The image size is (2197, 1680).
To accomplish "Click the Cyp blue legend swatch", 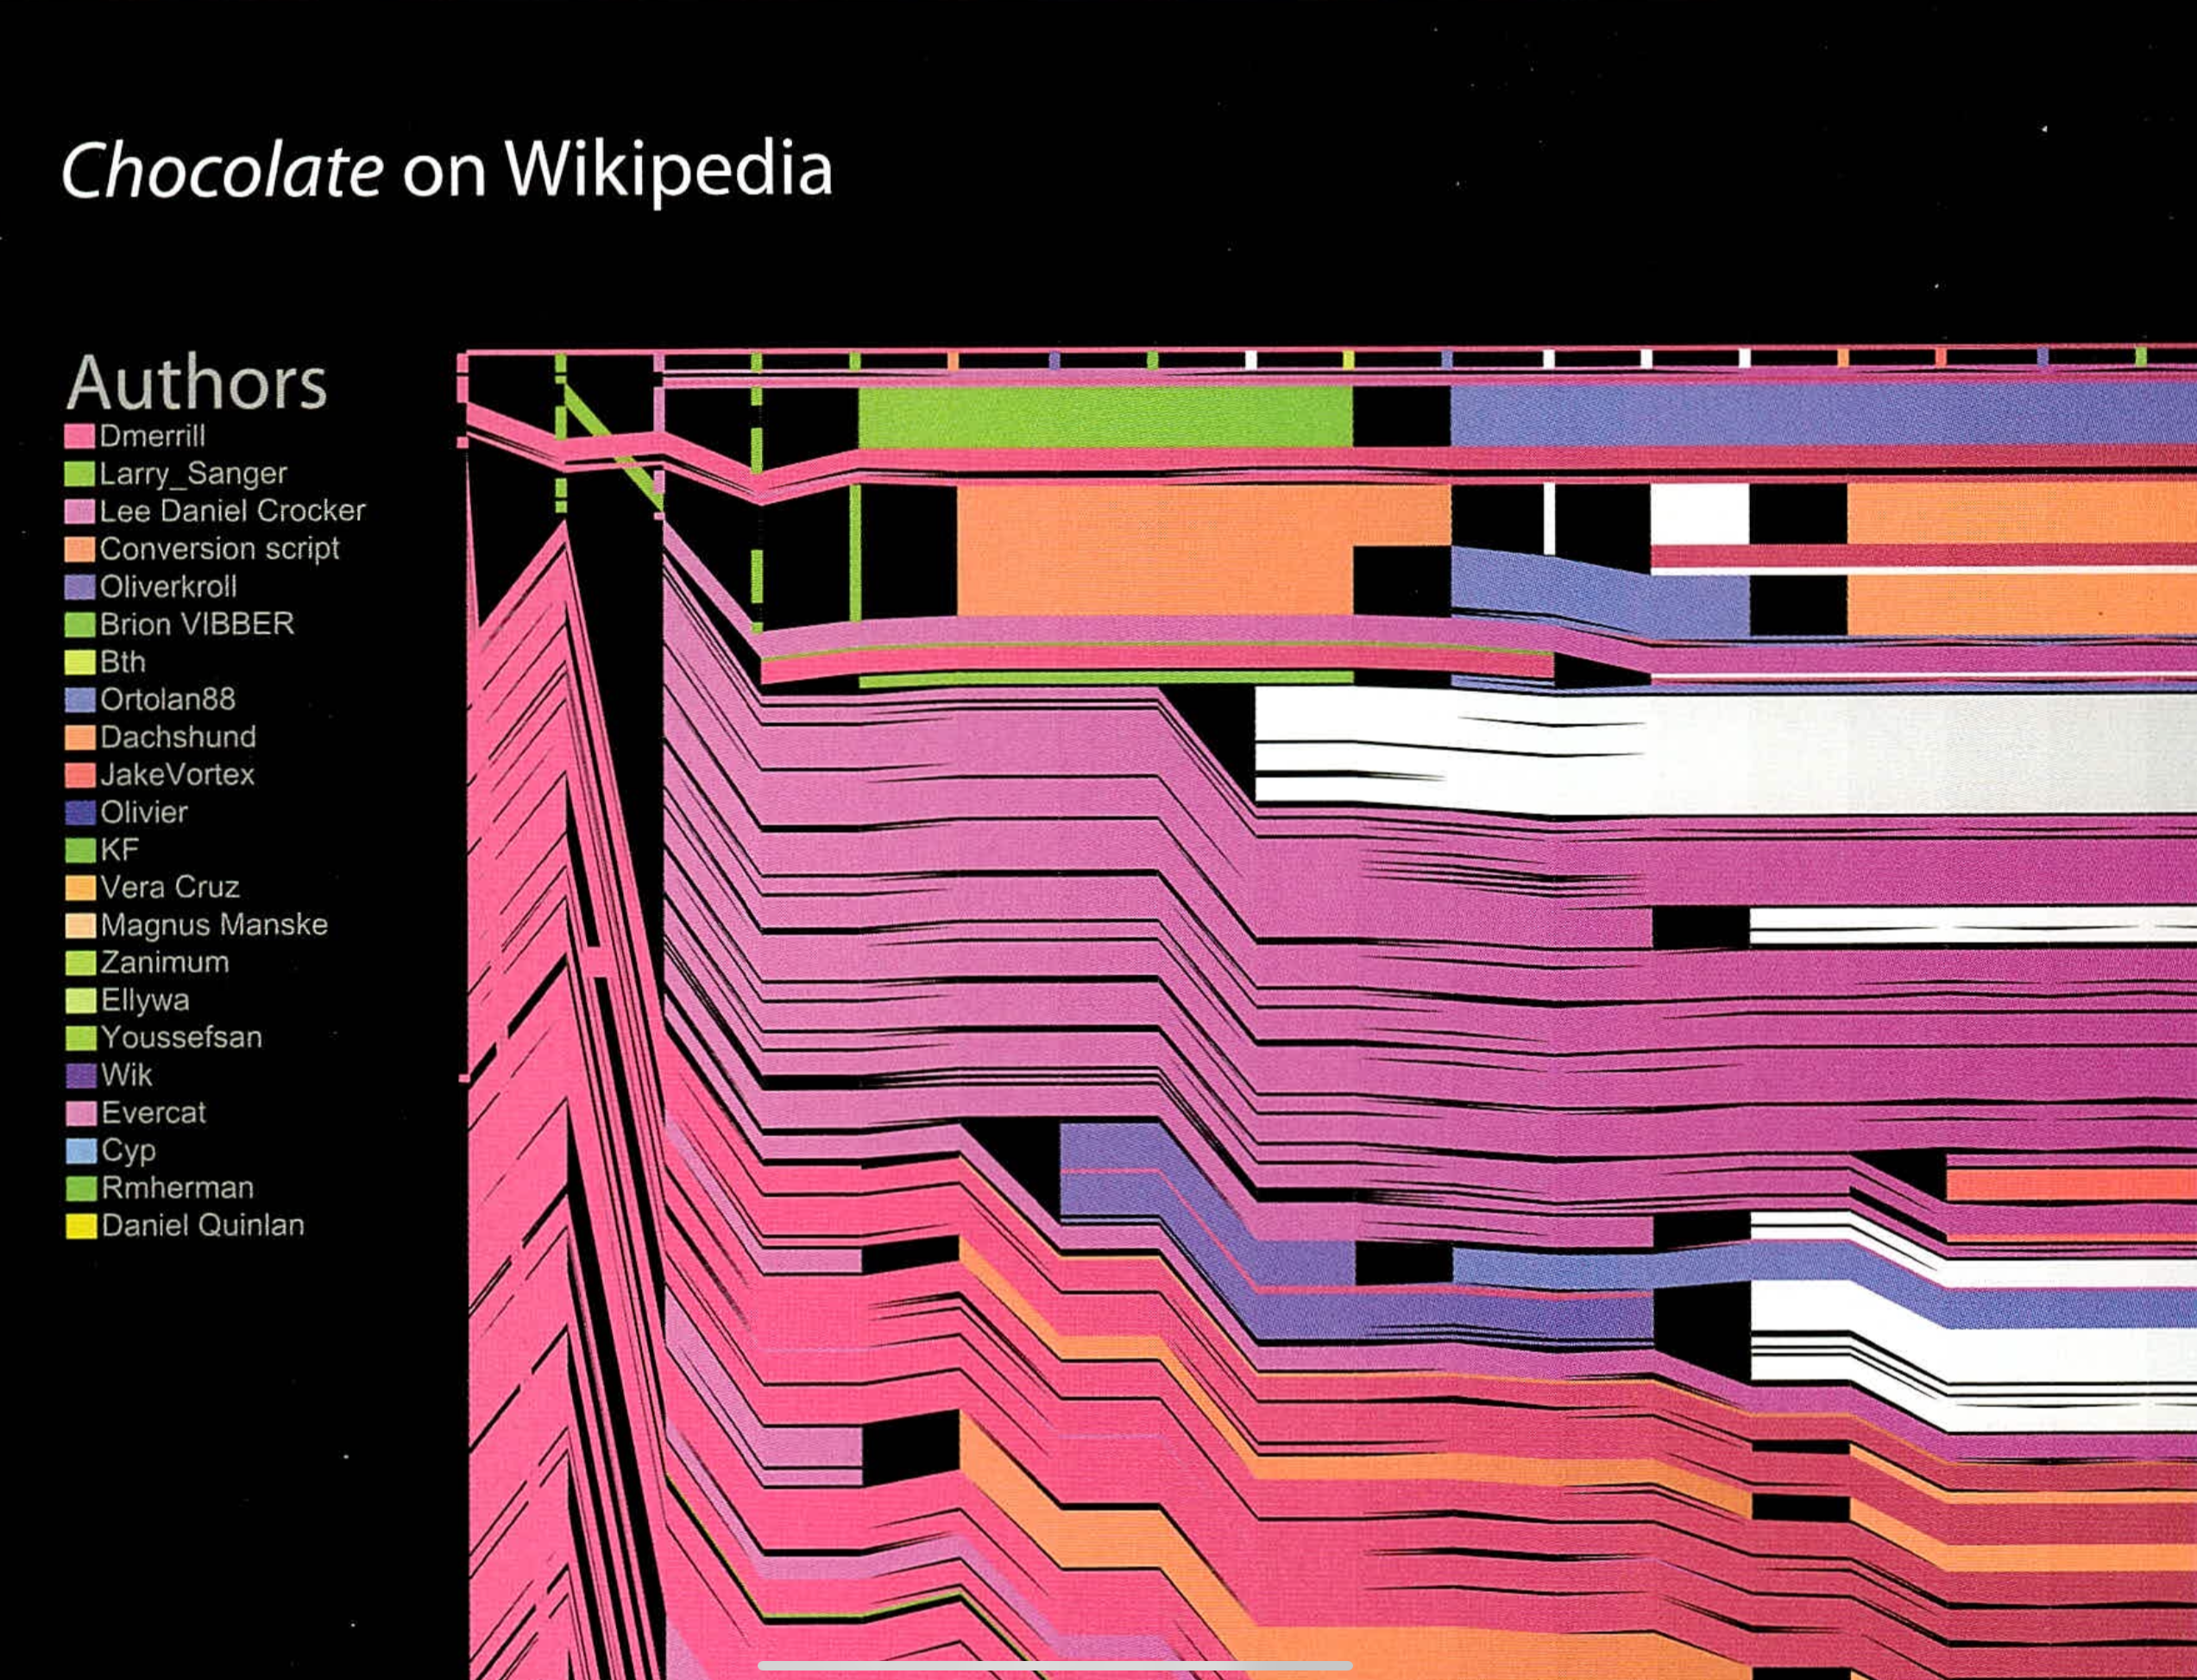I will (x=80, y=1151).
